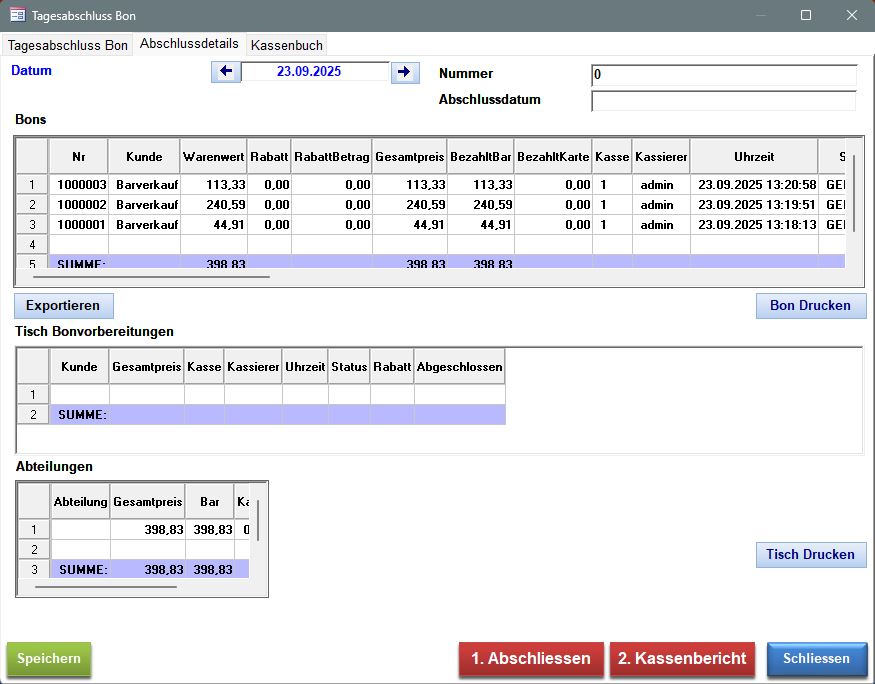Switch to the Tagesabschluss Bon tab

[68, 45]
